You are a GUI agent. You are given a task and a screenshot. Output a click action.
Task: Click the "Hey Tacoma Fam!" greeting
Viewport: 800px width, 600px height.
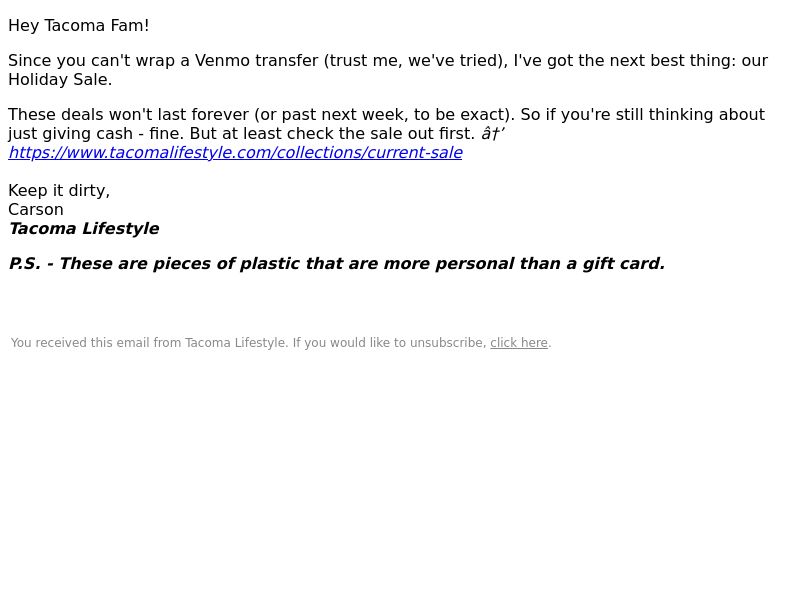pos(79,26)
